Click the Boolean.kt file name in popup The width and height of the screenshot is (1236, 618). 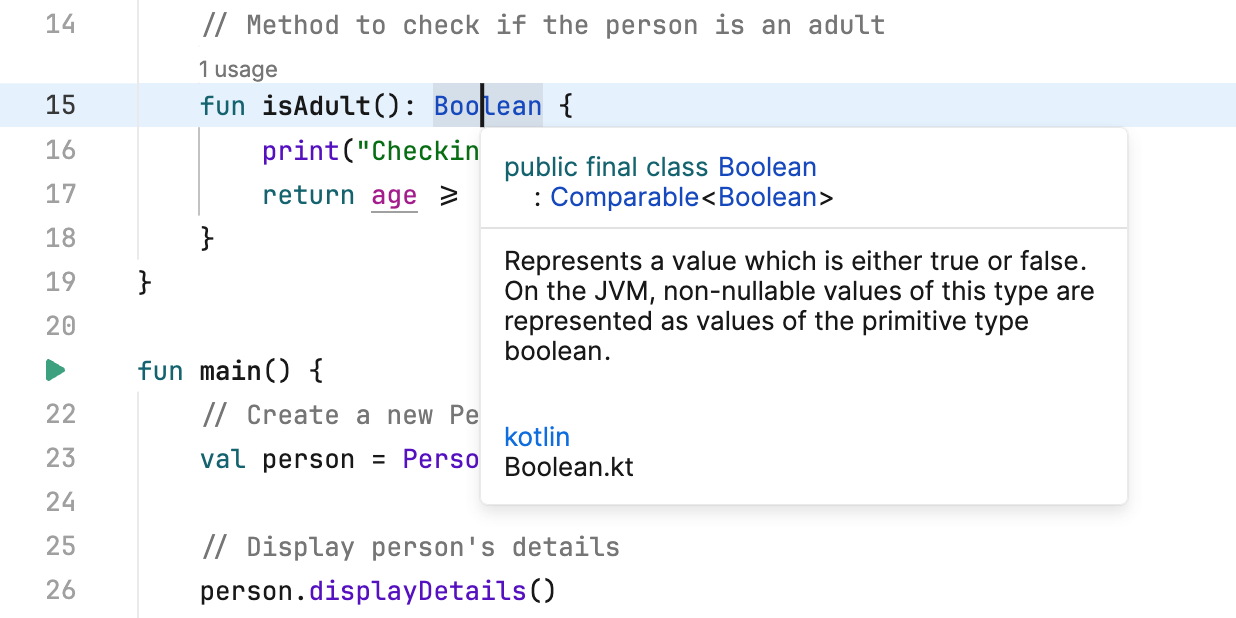coord(569,467)
